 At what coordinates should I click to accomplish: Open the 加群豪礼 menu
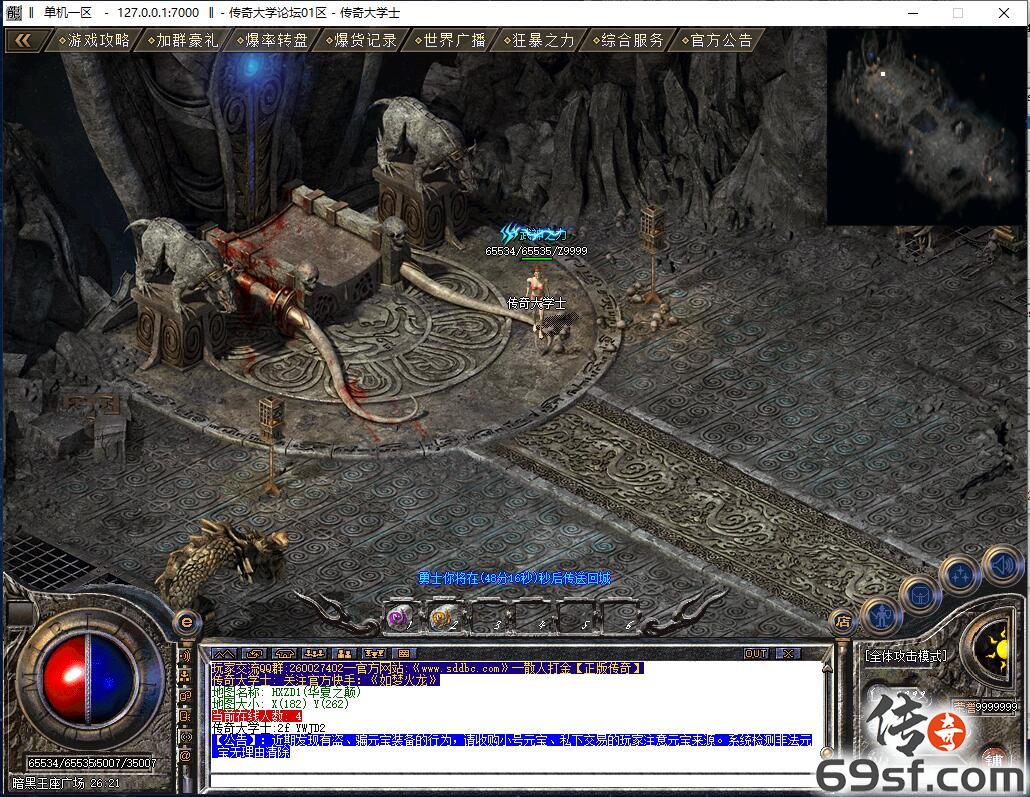183,41
